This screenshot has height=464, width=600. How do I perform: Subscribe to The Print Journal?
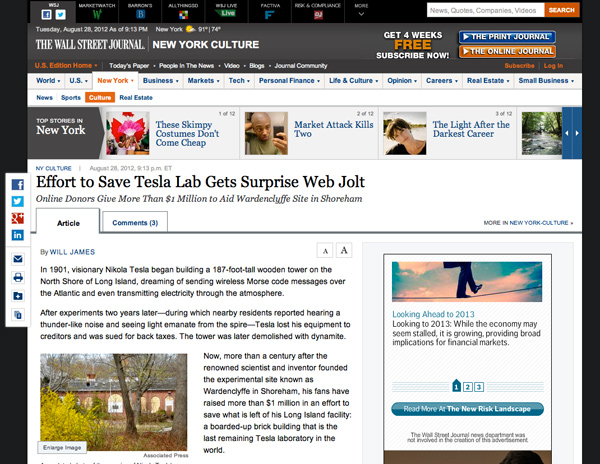point(507,37)
